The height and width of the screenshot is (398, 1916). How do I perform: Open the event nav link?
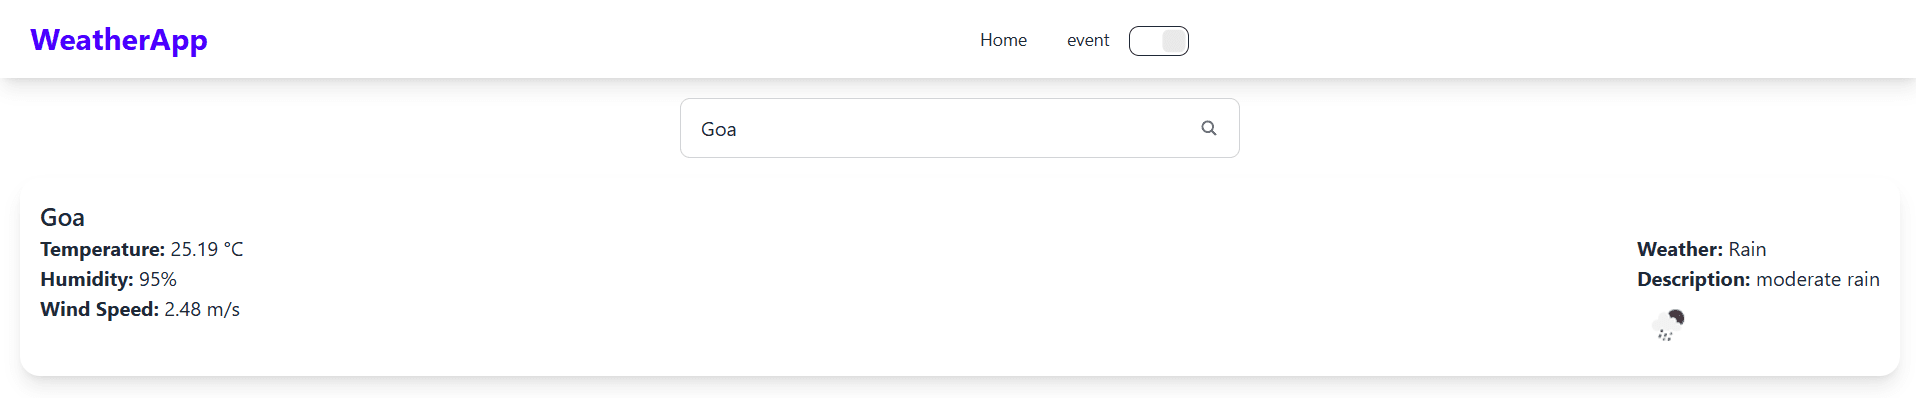[1088, 40]
